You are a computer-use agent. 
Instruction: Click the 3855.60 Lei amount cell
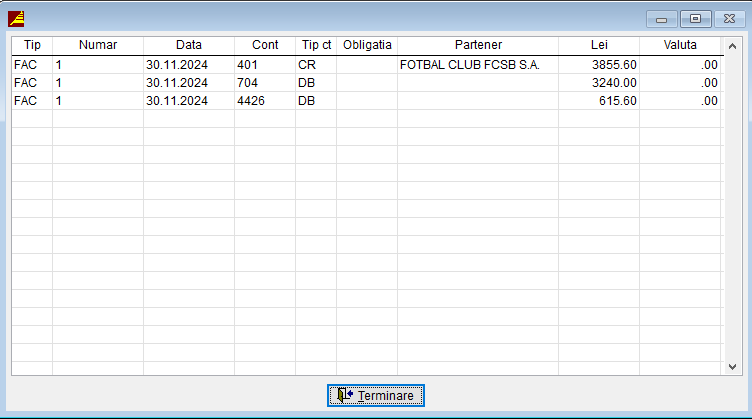tap(613, 65)
